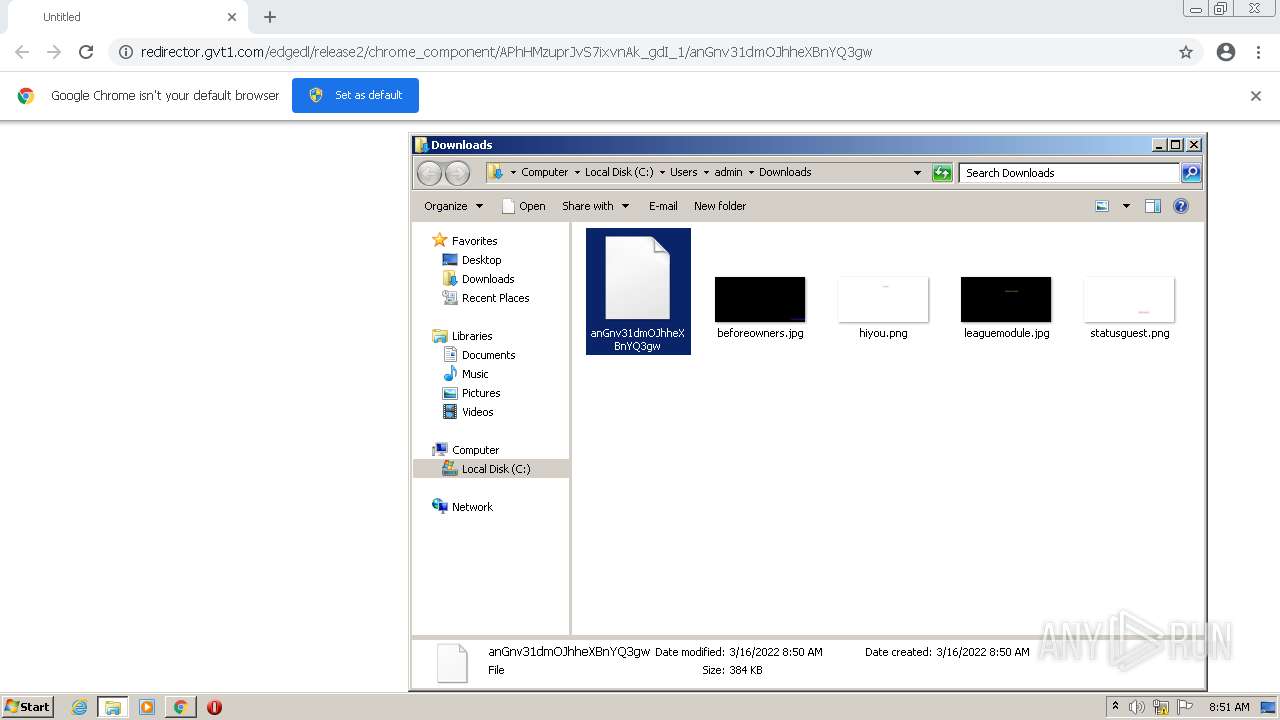Open the Chrome profile avatar menu
This screenshot has width=1280, height=720.
coord(1226,52)
